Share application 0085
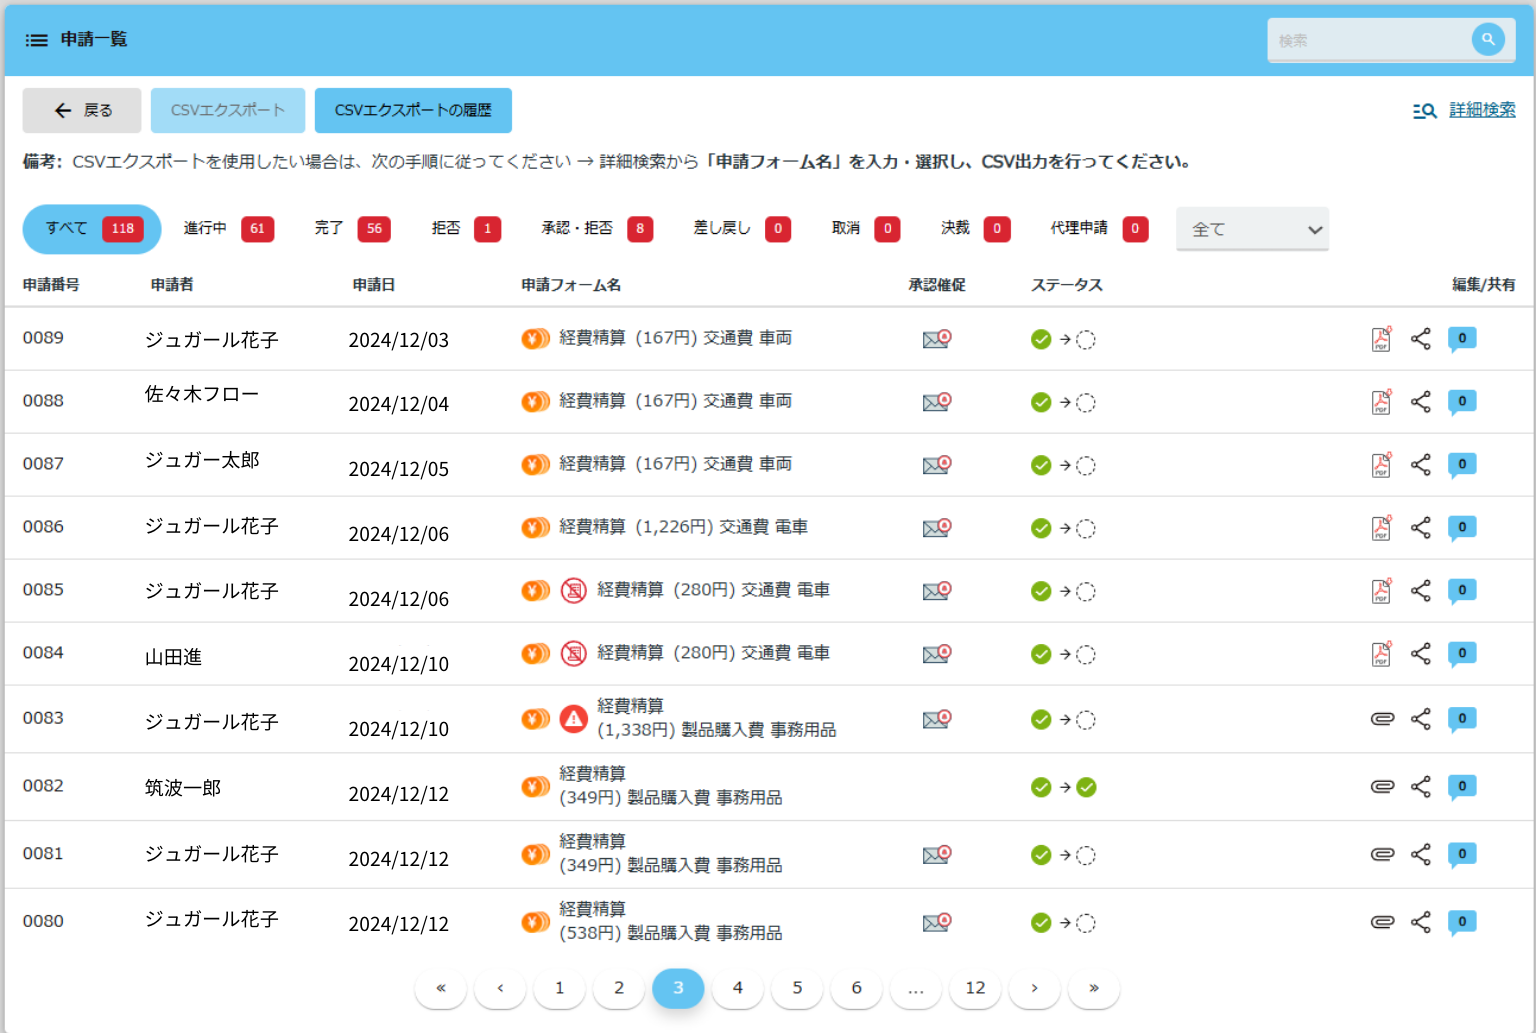The height and width of the screenshot is (1033, 1536). click(x=1421, y=591)
